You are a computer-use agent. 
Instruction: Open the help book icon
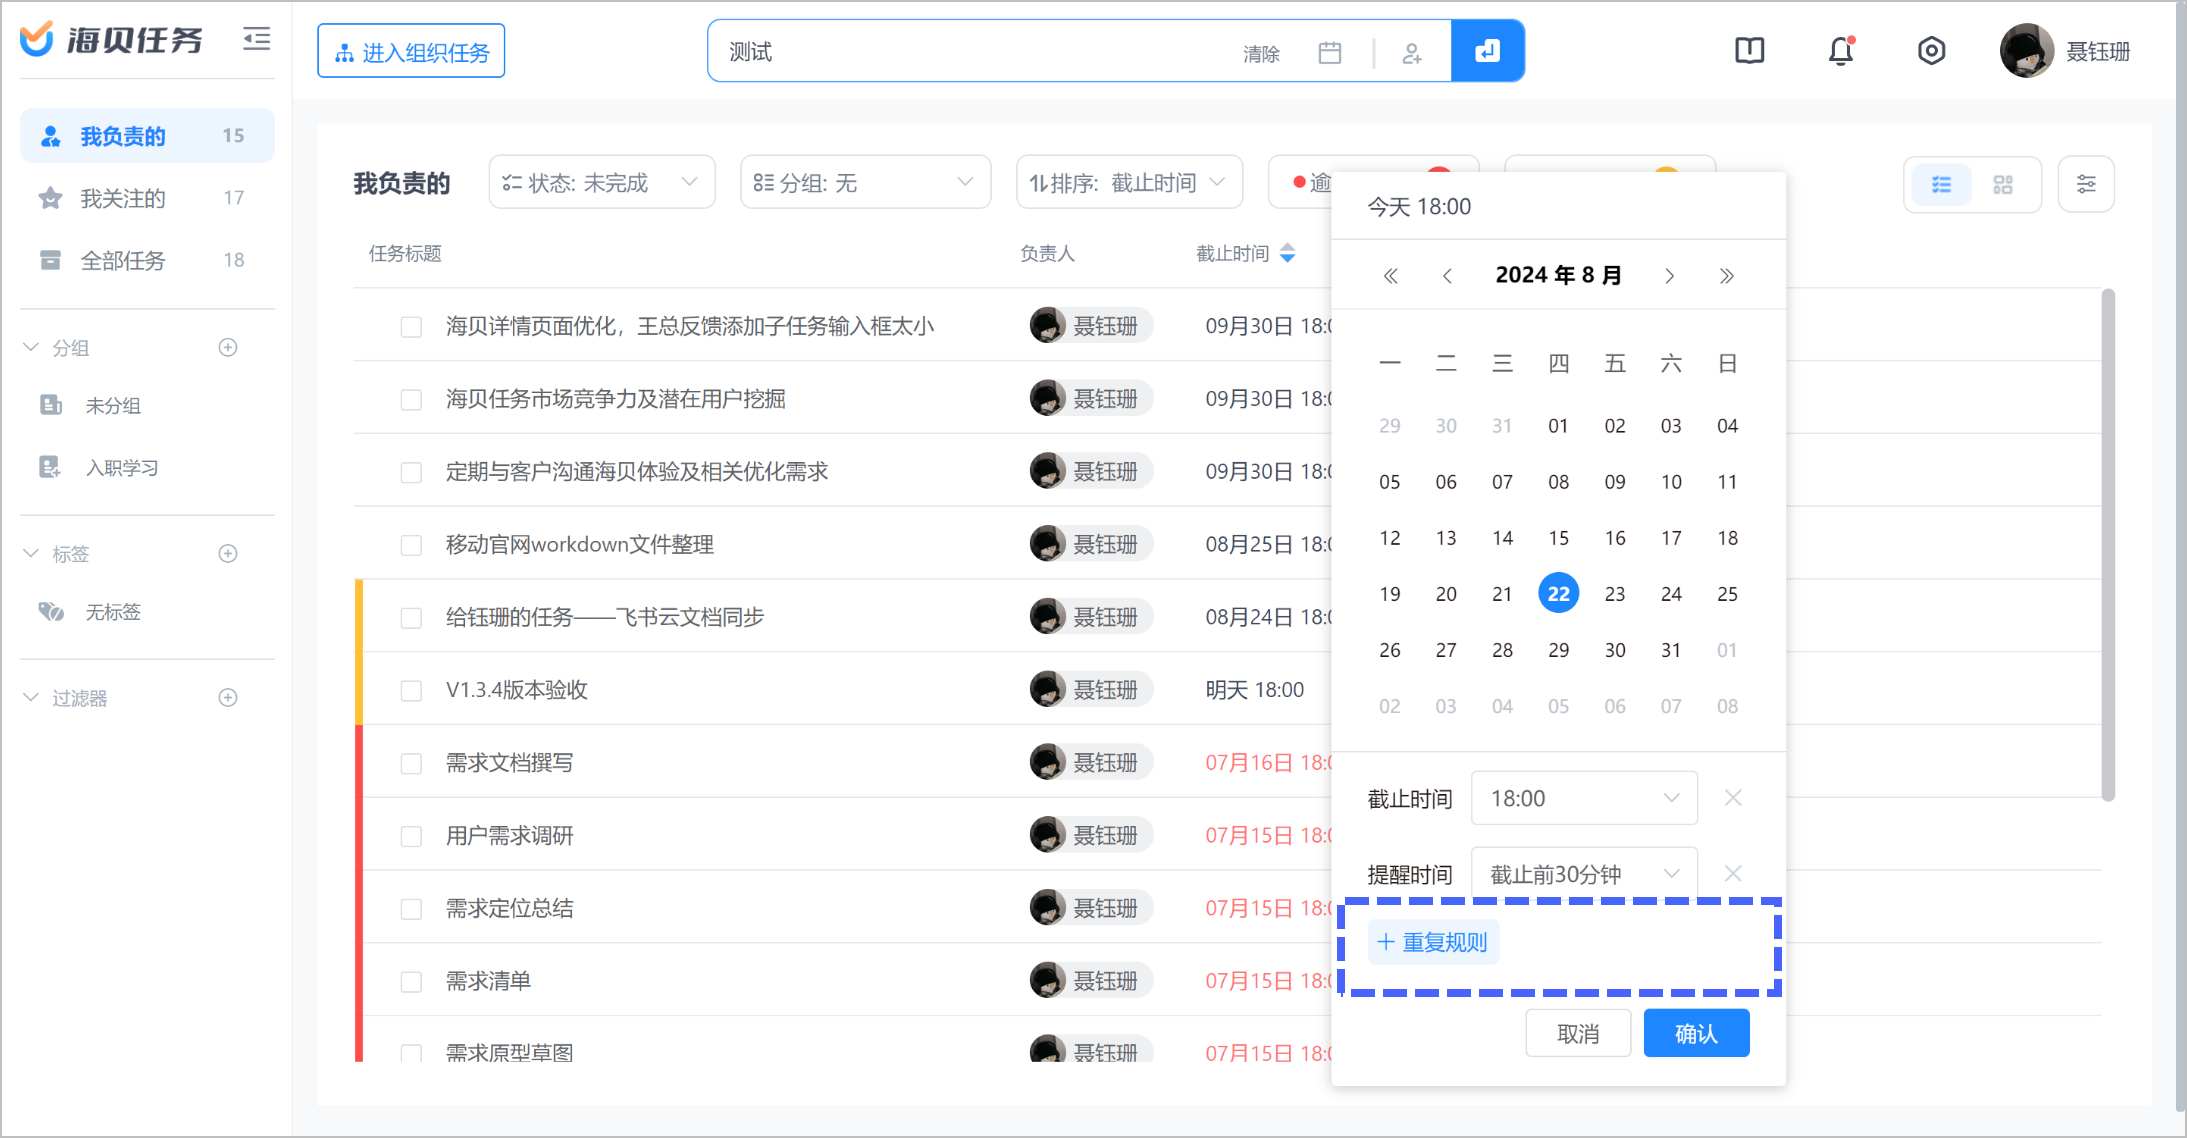click(x=1749, y=50)
